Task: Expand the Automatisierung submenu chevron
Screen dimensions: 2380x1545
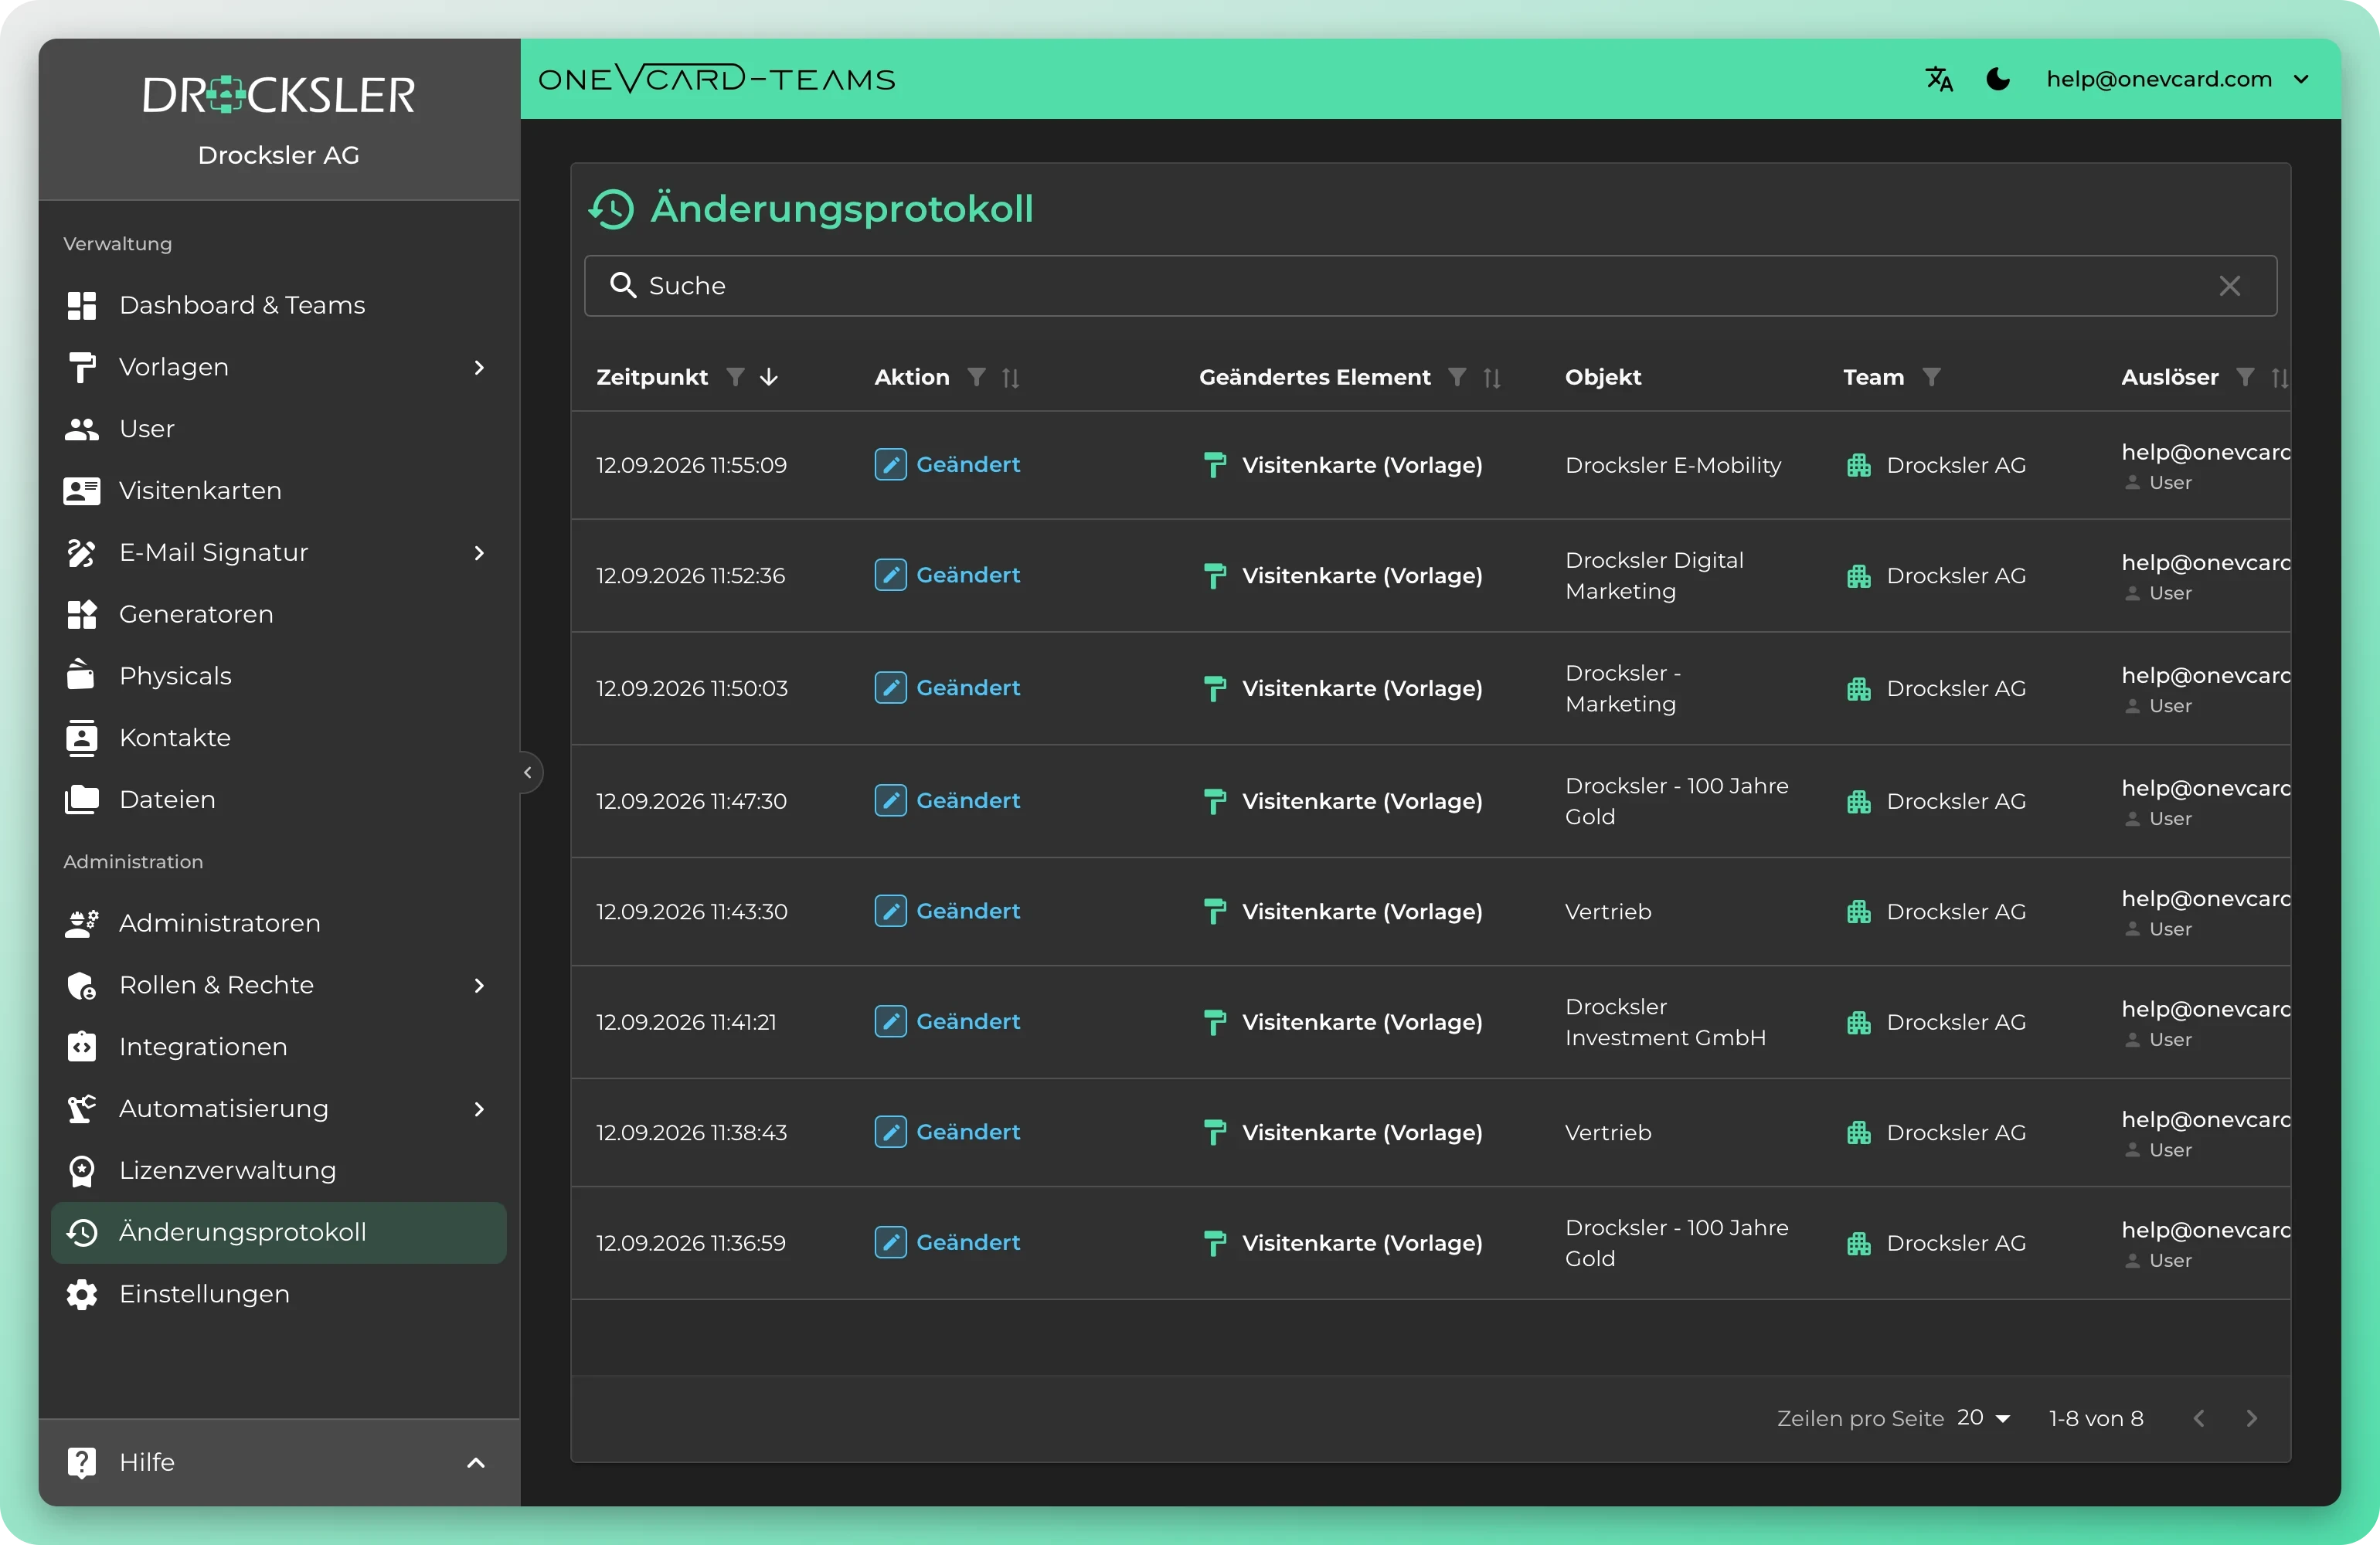Action: pyautogui.click(x=479, y=1109)
